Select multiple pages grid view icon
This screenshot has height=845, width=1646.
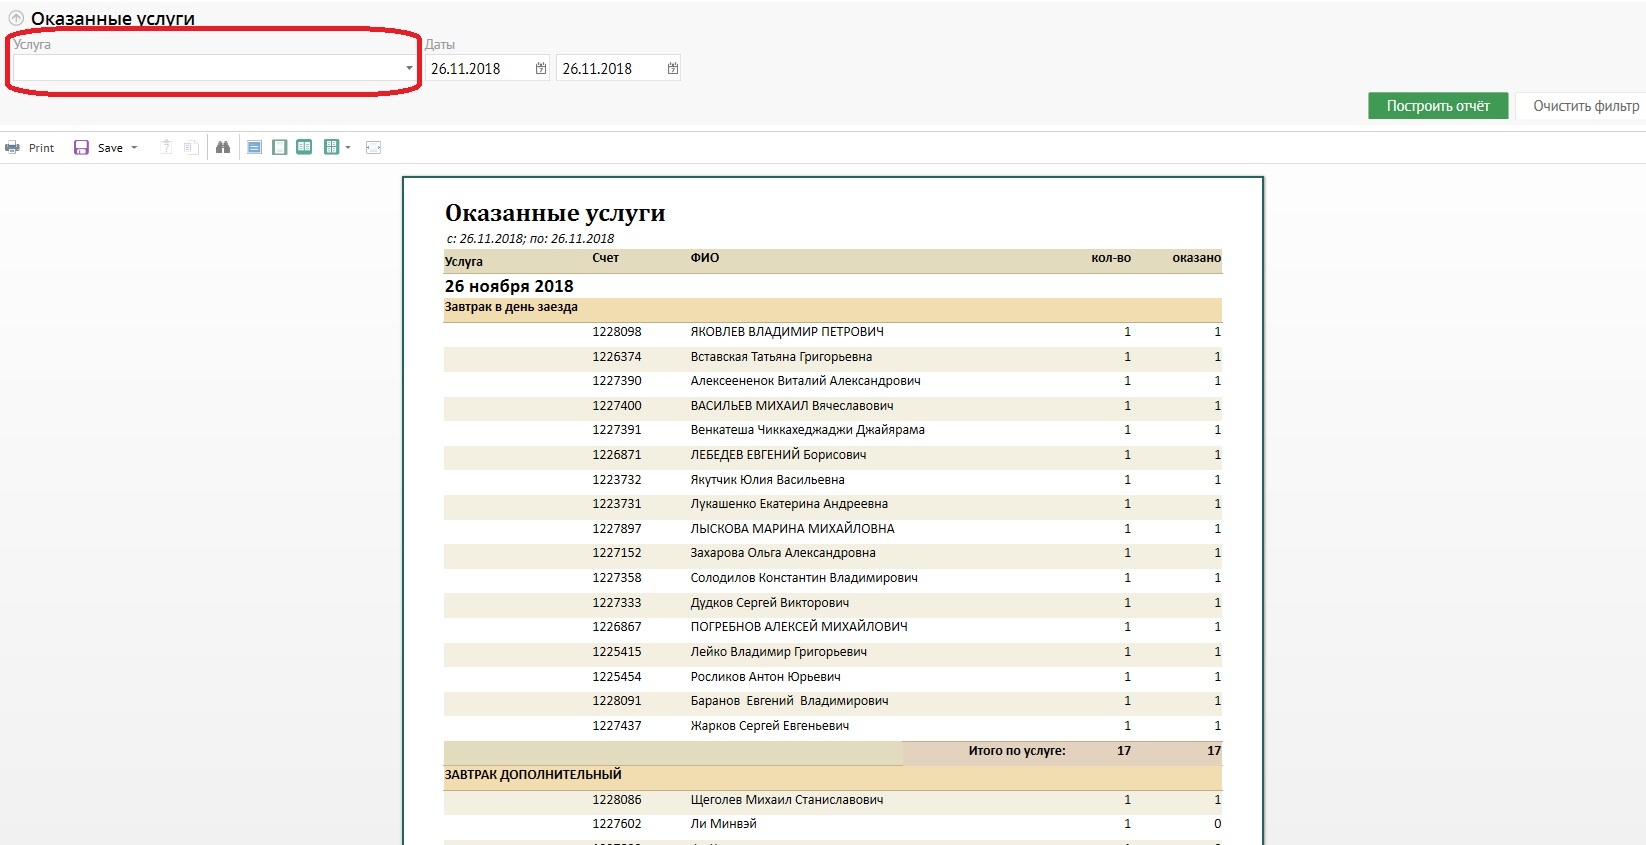tap(331, 148)
